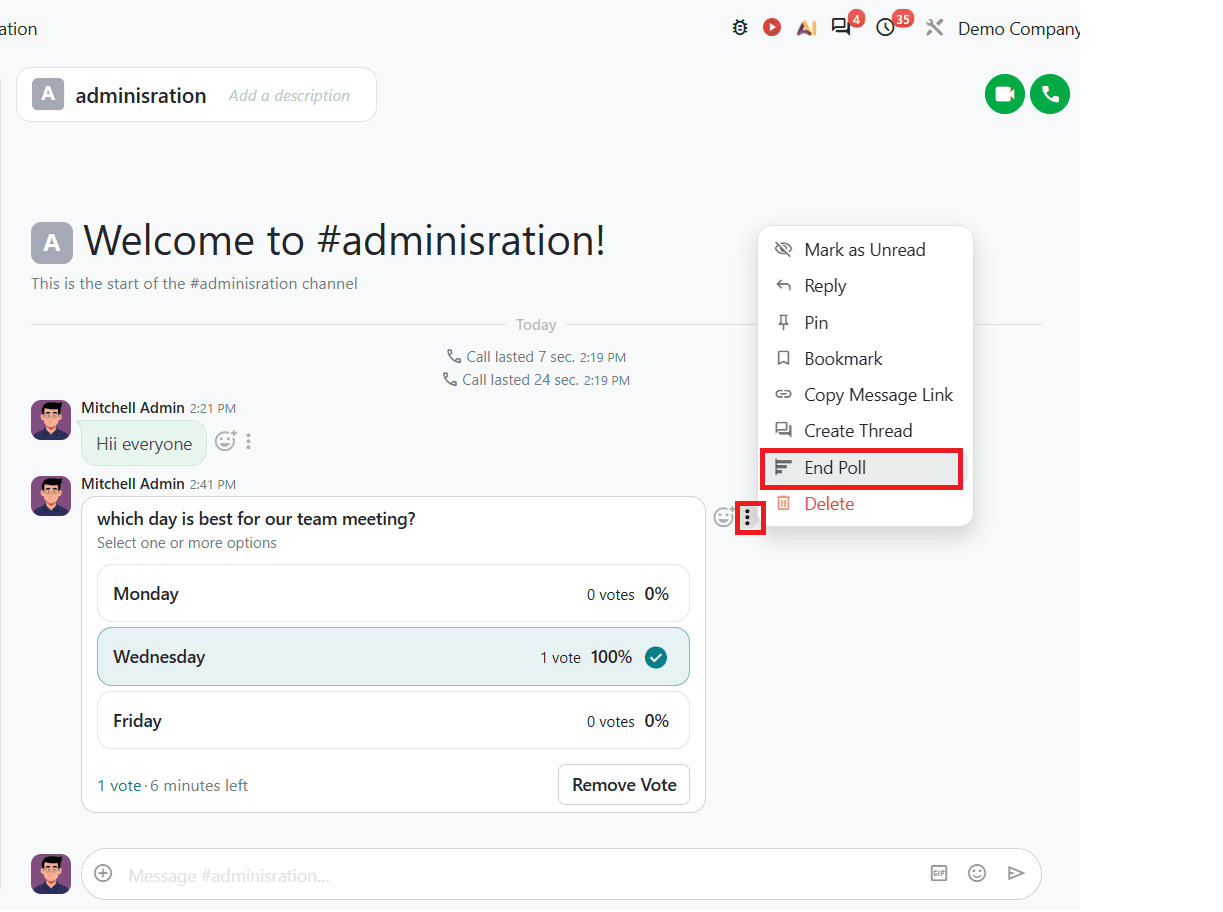
Task: Click the Hii everyone message bubble
Action: (144, 443)
